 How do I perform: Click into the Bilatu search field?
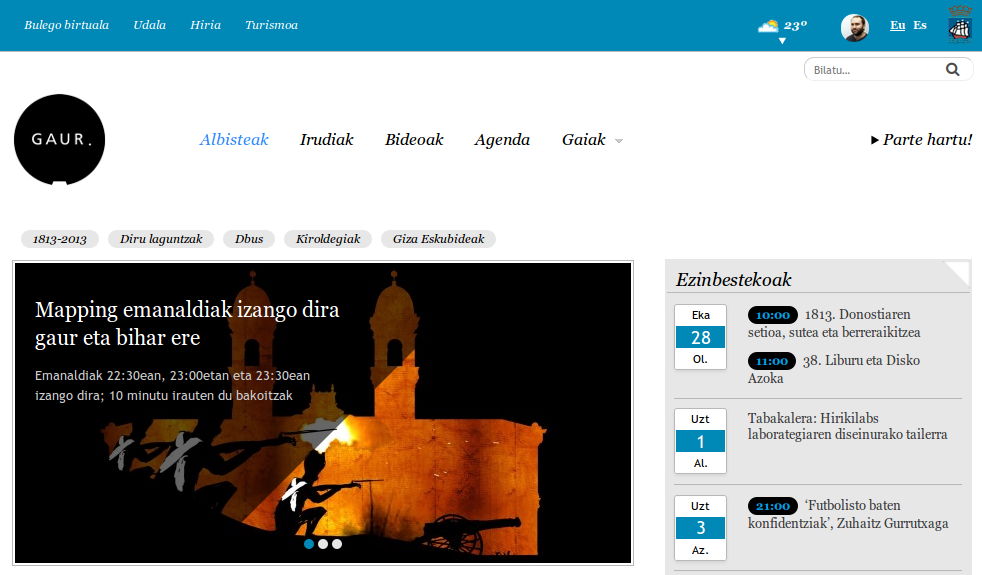(x=870, y=70)
